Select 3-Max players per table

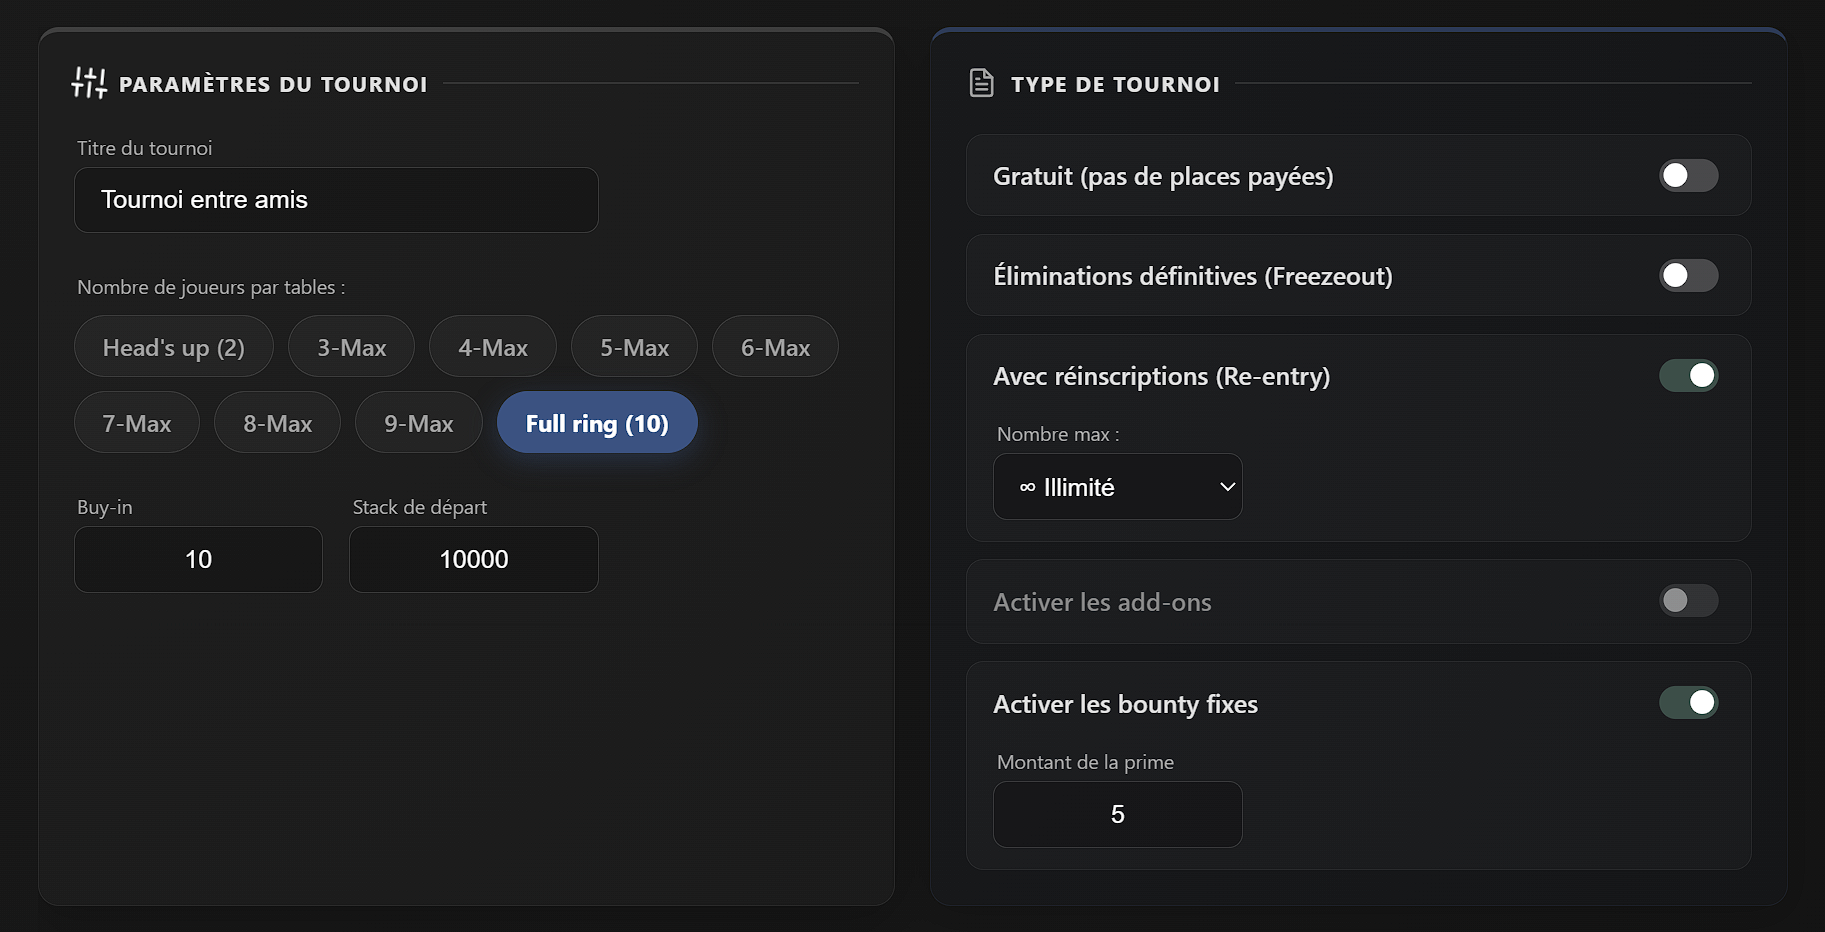coord(352,347)
